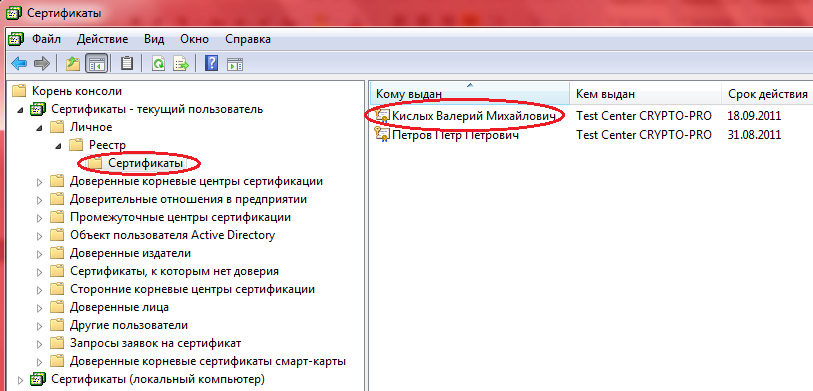Click the Доверенные лица folder icon

57,307
